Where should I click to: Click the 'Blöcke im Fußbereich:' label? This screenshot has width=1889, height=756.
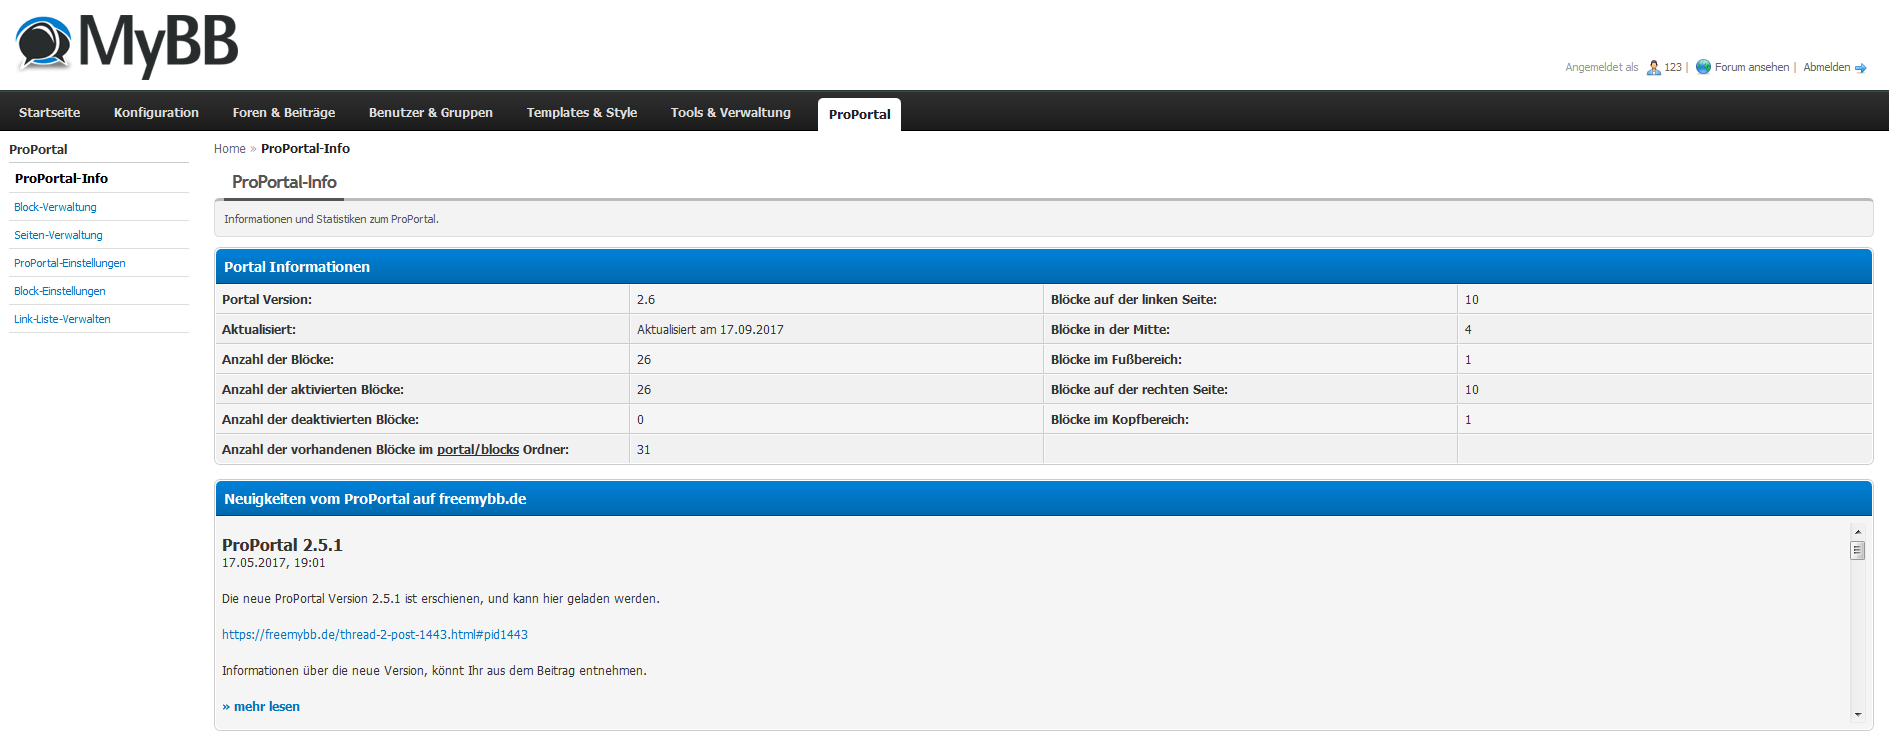pos(1116,359)
